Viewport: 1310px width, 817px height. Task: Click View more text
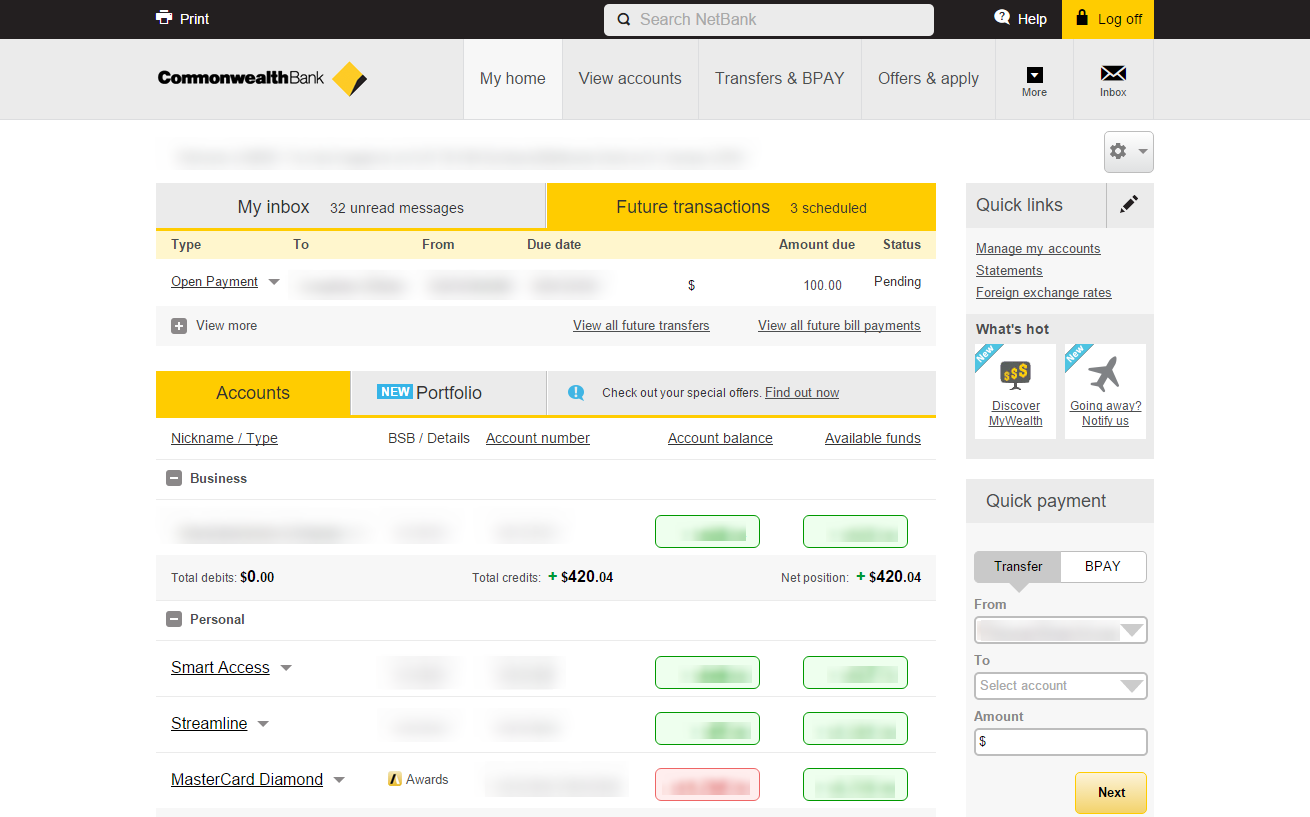226,326
